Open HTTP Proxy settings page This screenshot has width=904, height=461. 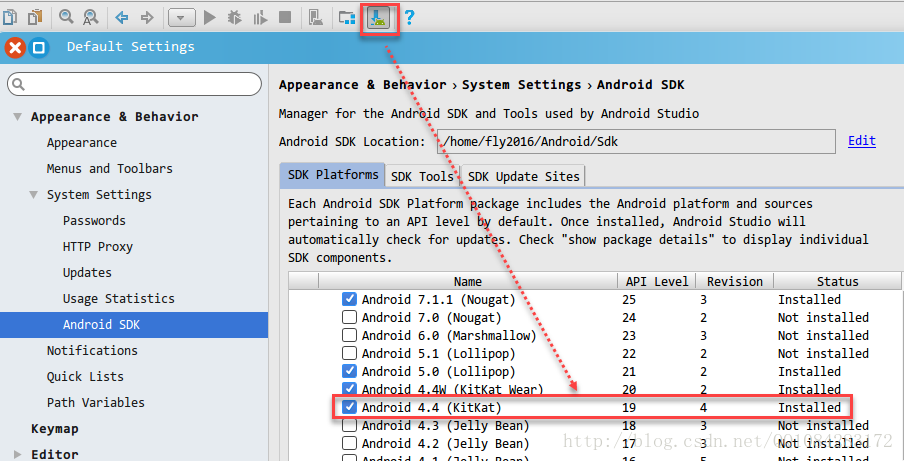click(98, 247)
